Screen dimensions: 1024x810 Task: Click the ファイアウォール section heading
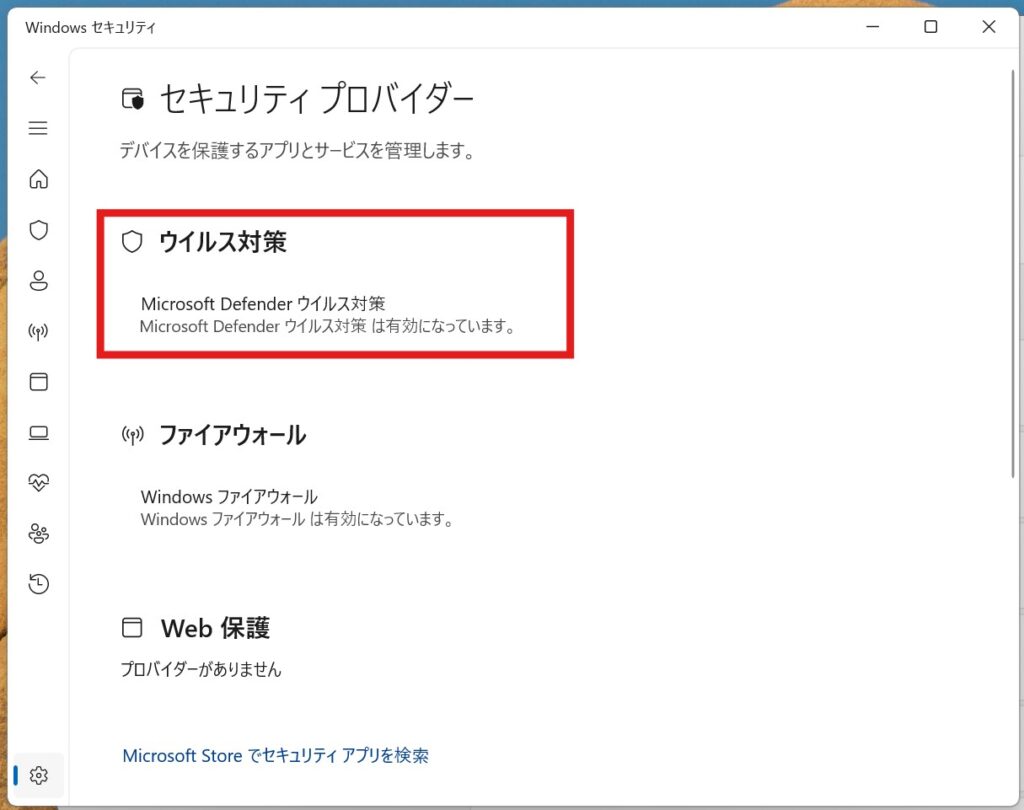pos(232,435)
